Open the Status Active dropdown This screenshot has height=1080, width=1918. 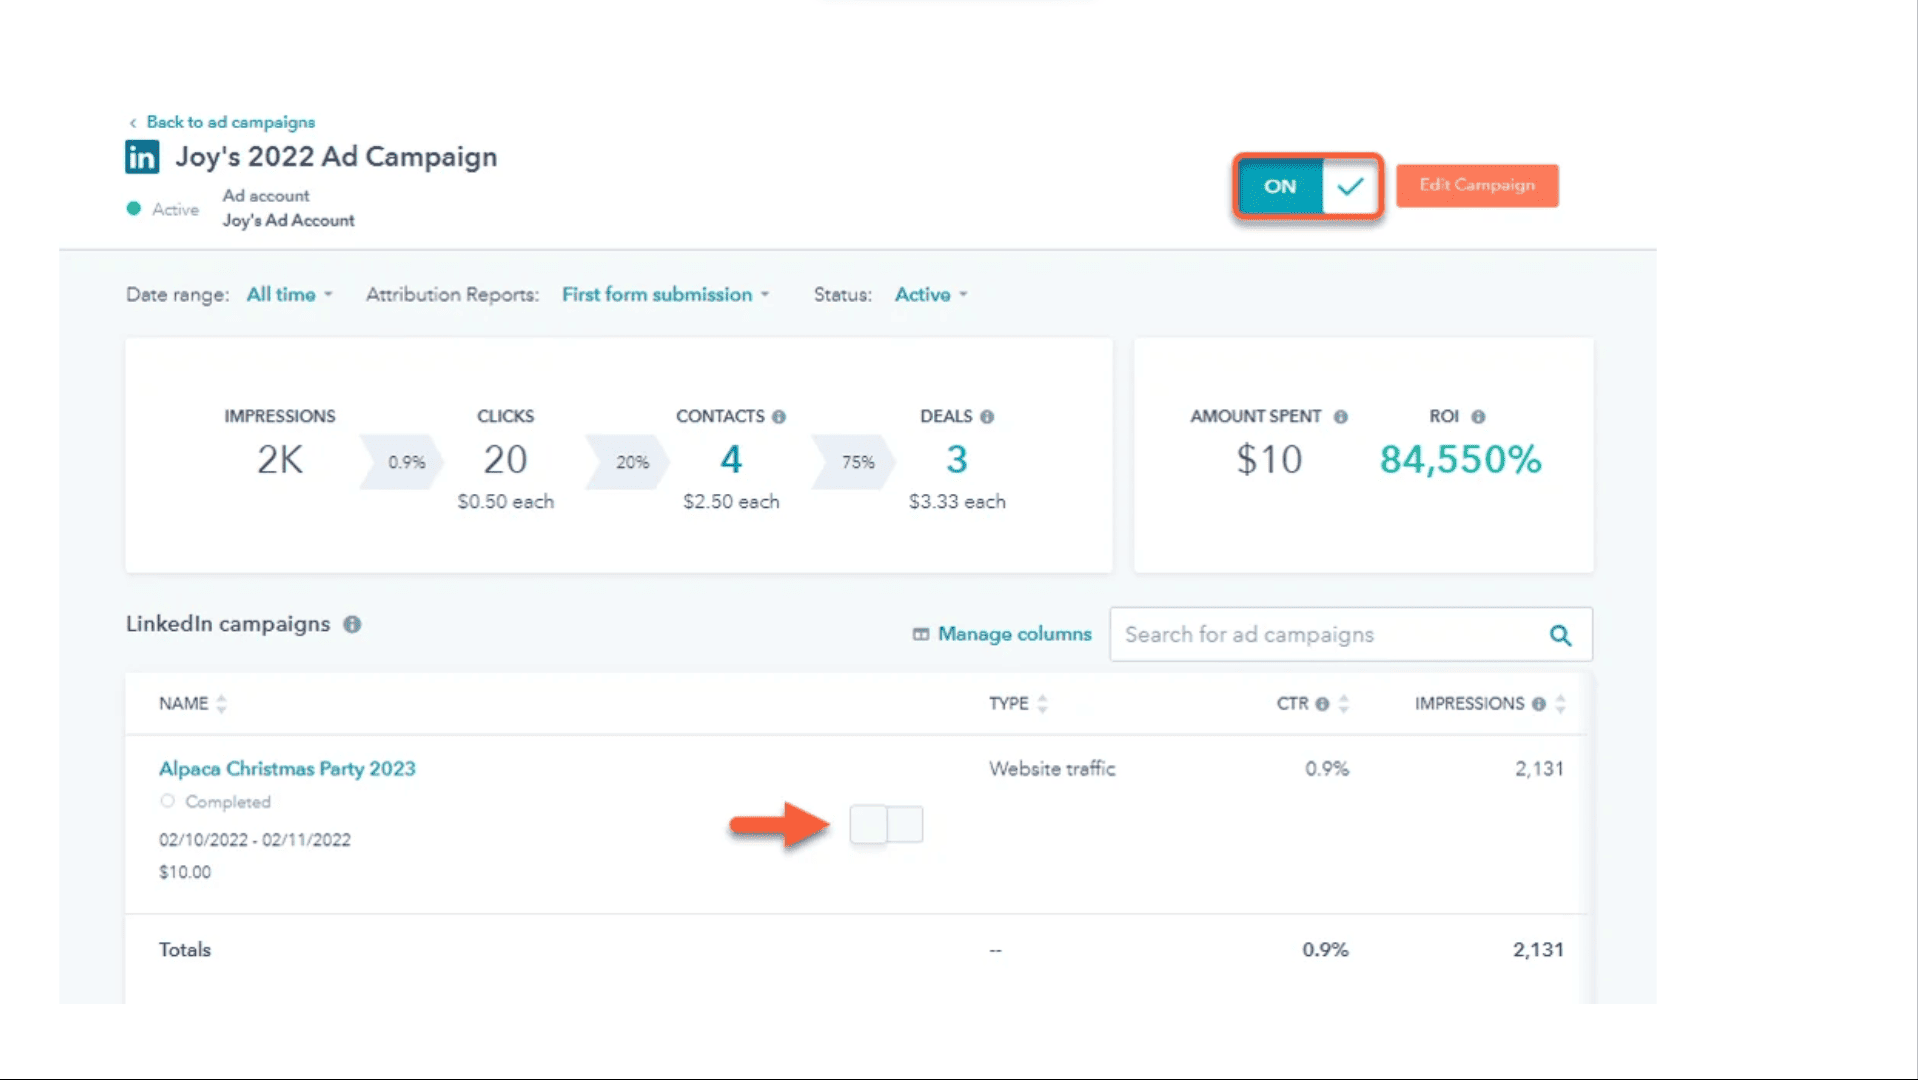point(931,294)
